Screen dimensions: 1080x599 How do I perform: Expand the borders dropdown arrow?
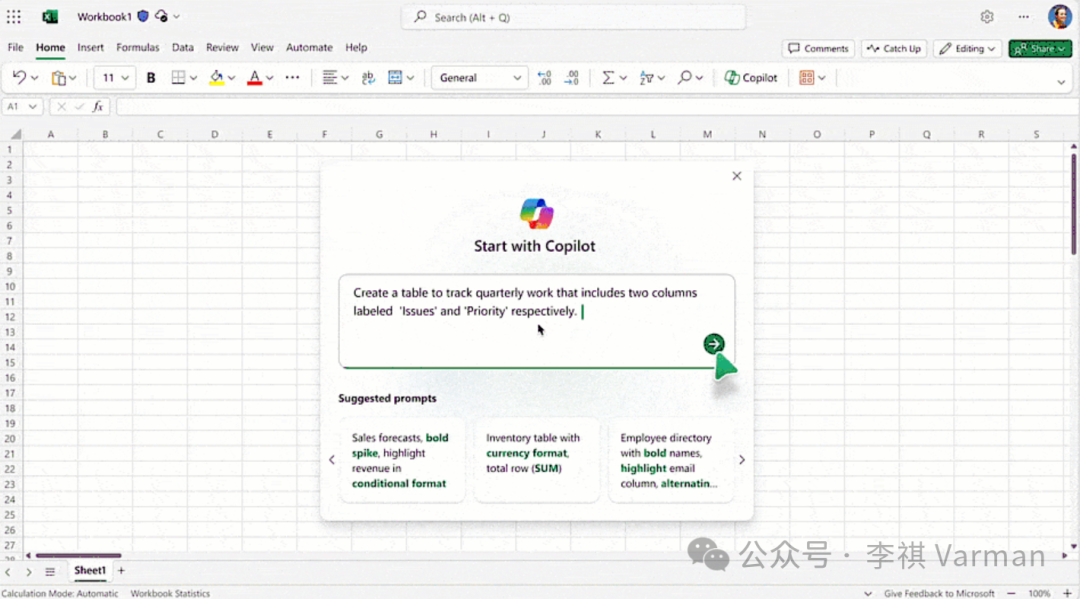coord(194,78)
